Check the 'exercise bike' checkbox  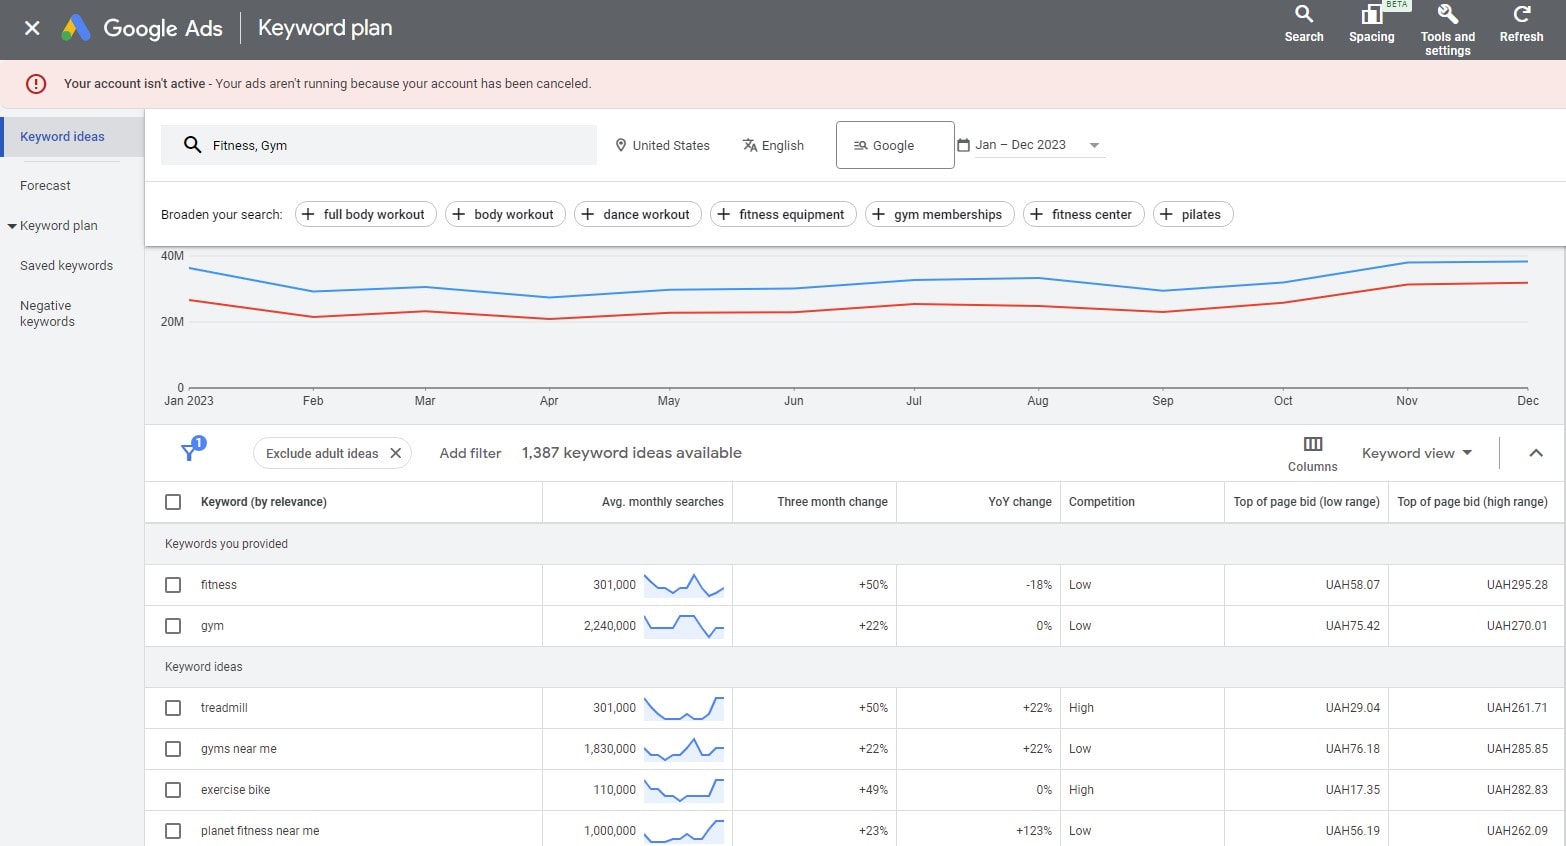[173, 790]
